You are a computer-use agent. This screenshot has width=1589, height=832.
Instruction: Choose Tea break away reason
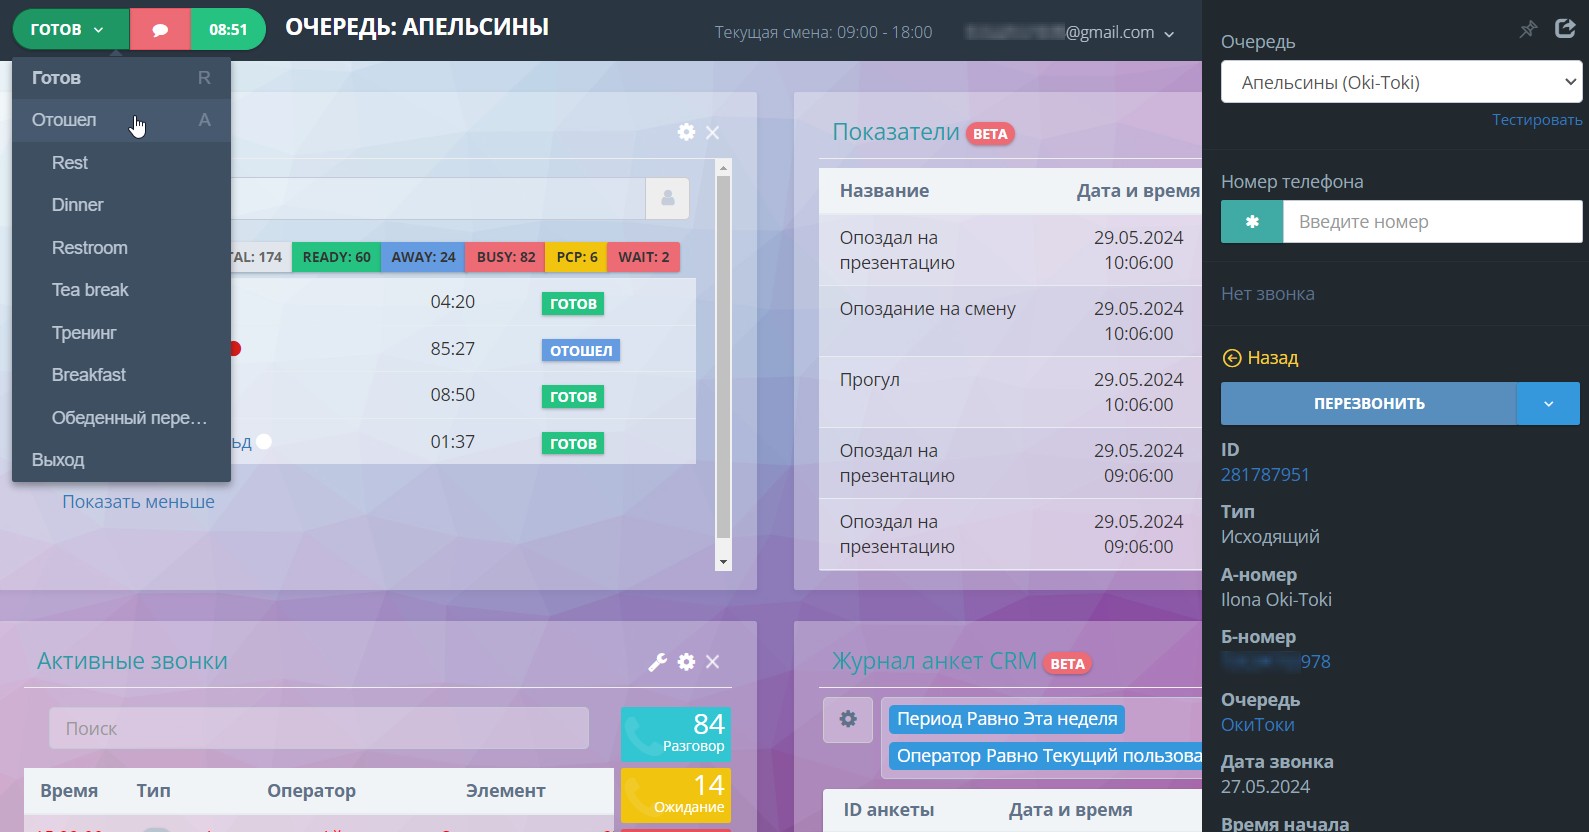[121, 290]
